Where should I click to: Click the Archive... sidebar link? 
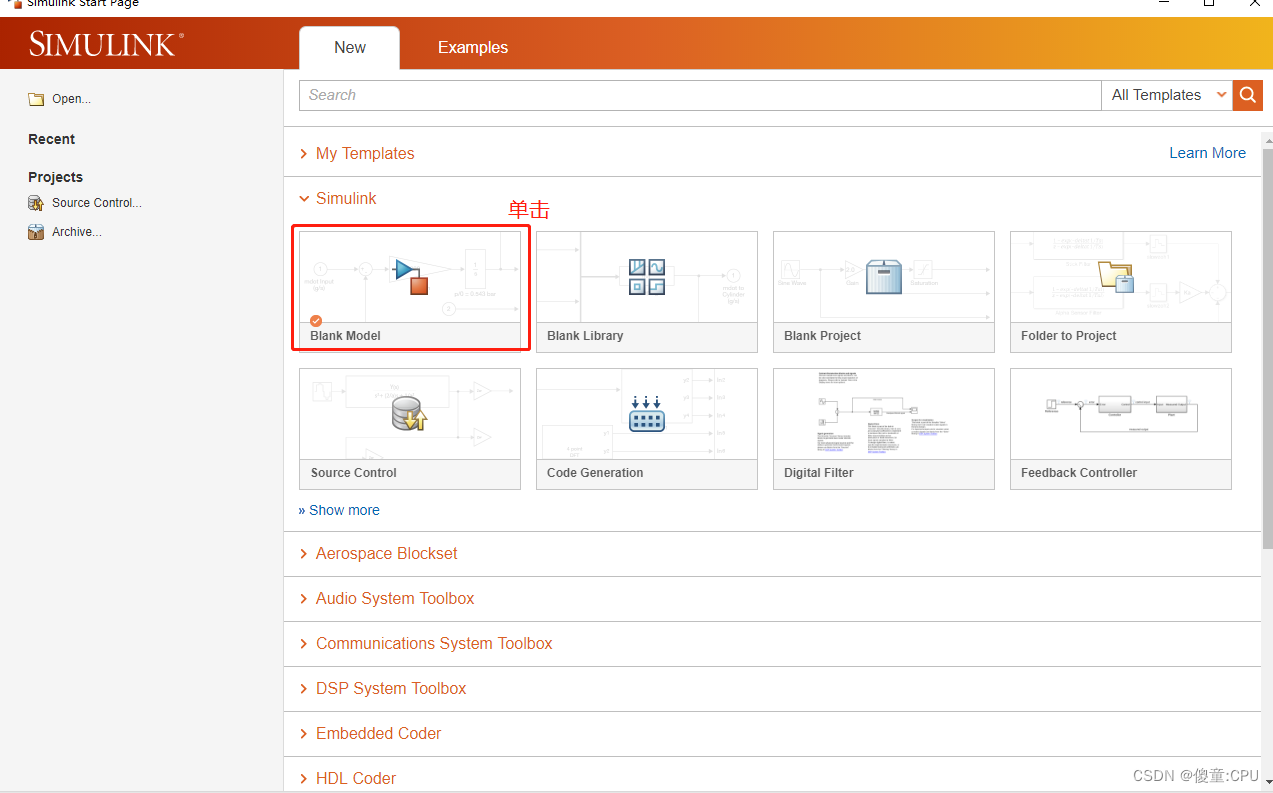click(77, 232)
